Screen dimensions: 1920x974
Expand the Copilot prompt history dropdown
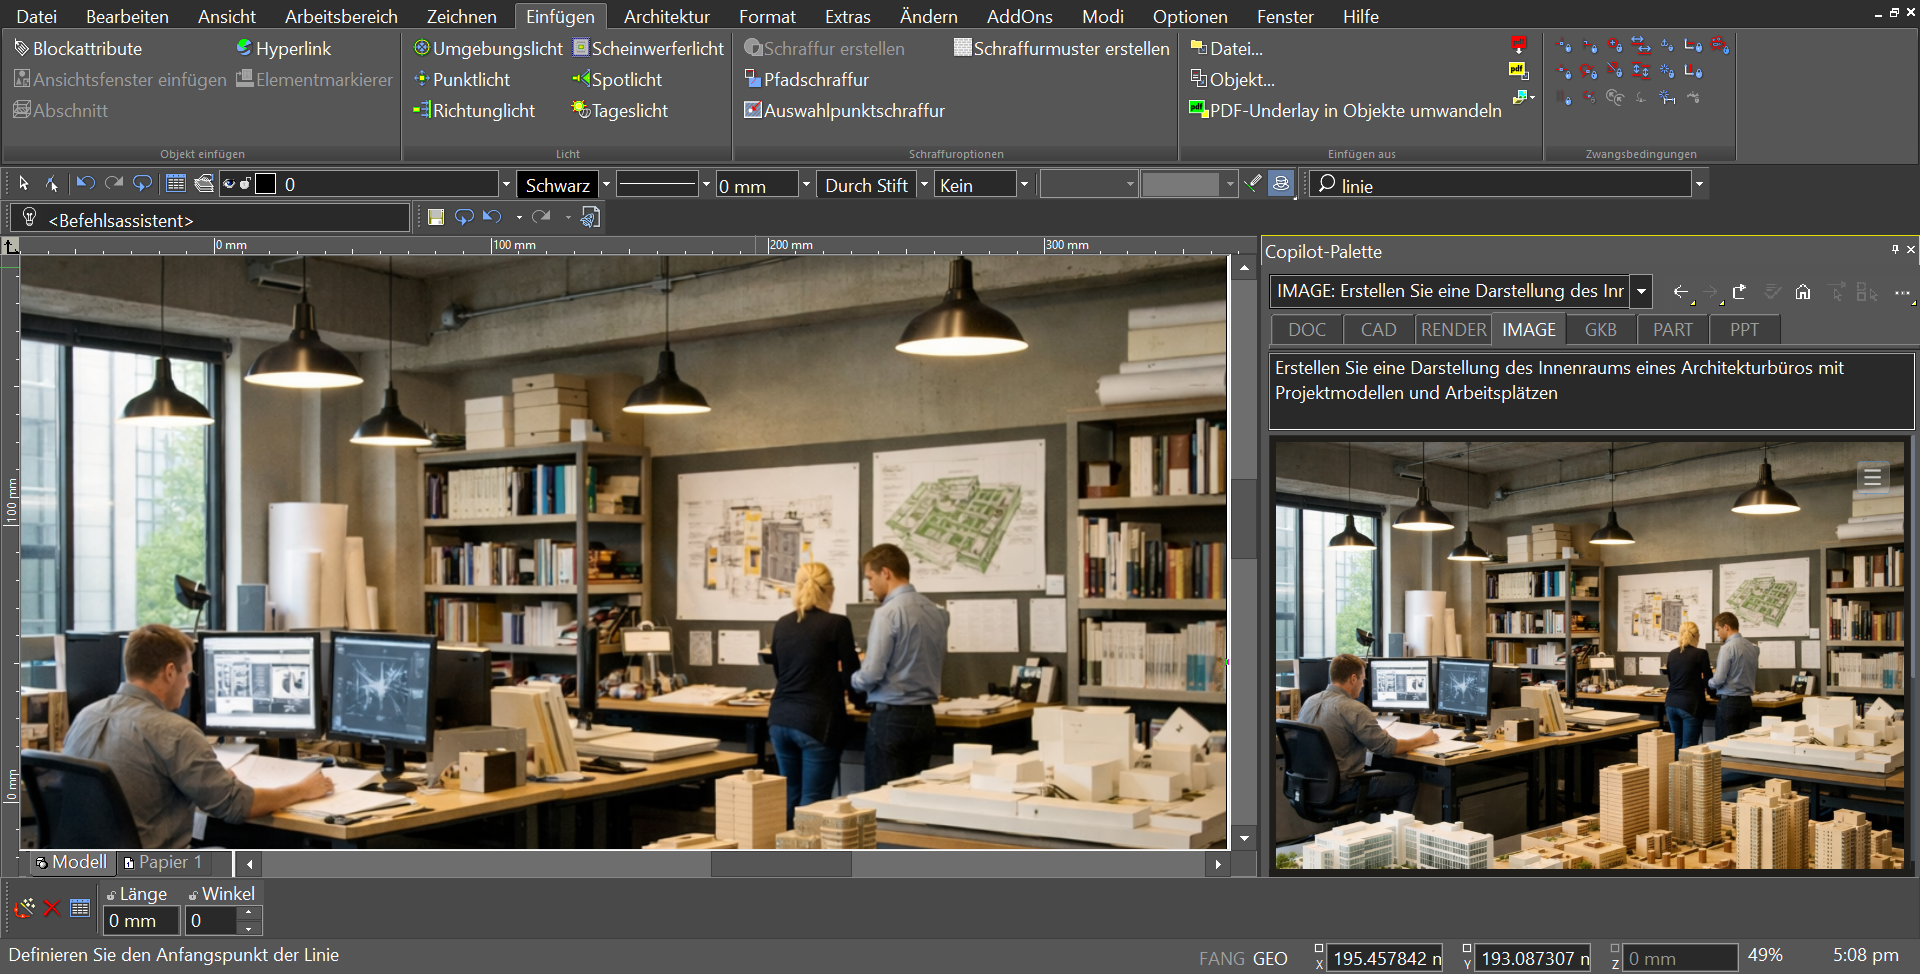coord(1641,291)
